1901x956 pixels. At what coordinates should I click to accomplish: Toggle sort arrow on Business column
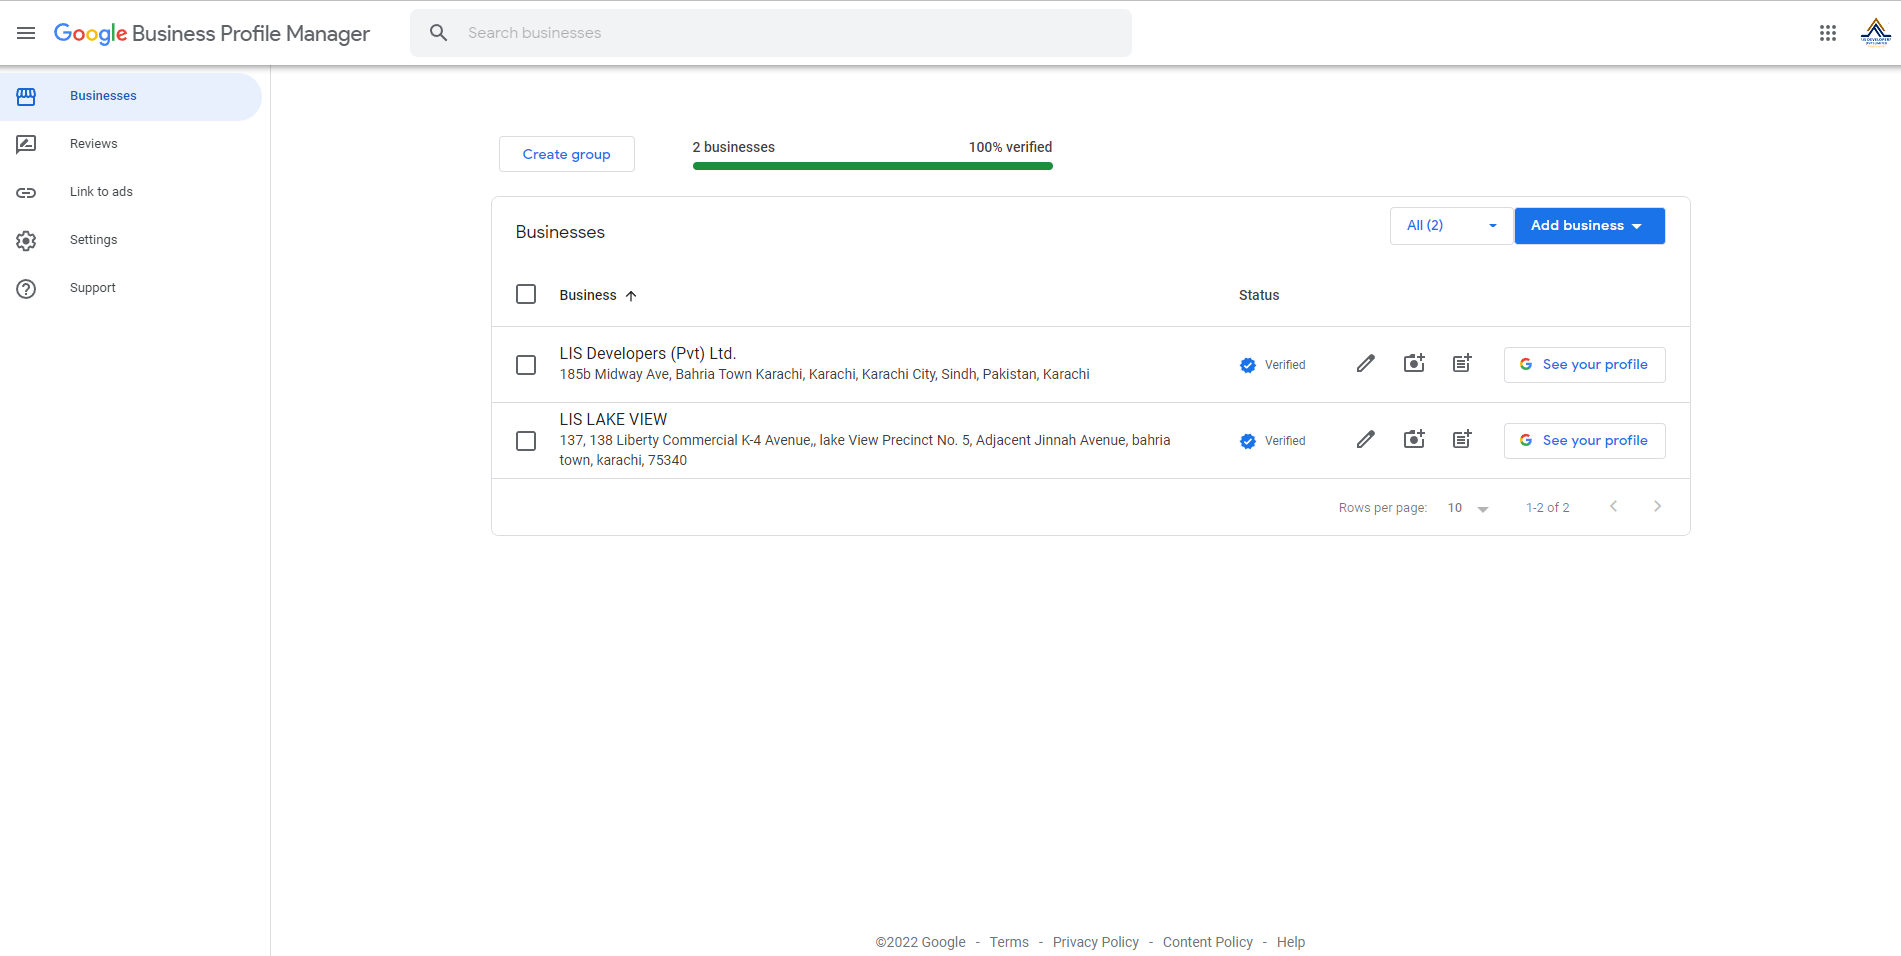click(x=631, y=296)
